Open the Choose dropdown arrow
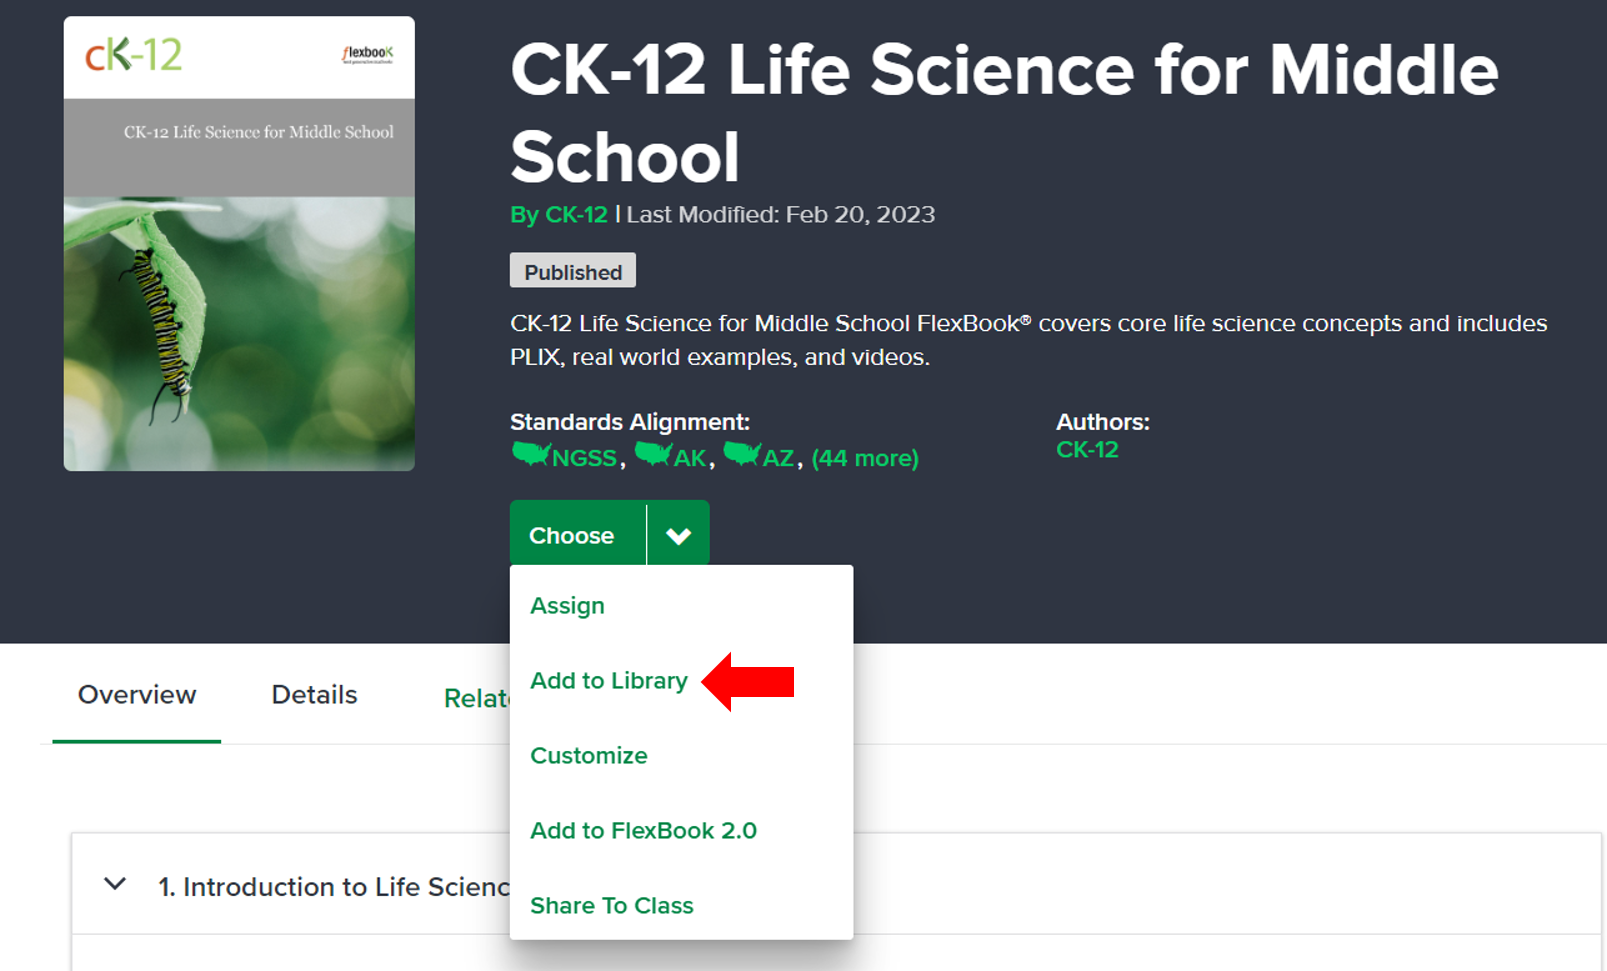Image resolution: width=1607 pixels, height=971 pixels. (678, 536)
